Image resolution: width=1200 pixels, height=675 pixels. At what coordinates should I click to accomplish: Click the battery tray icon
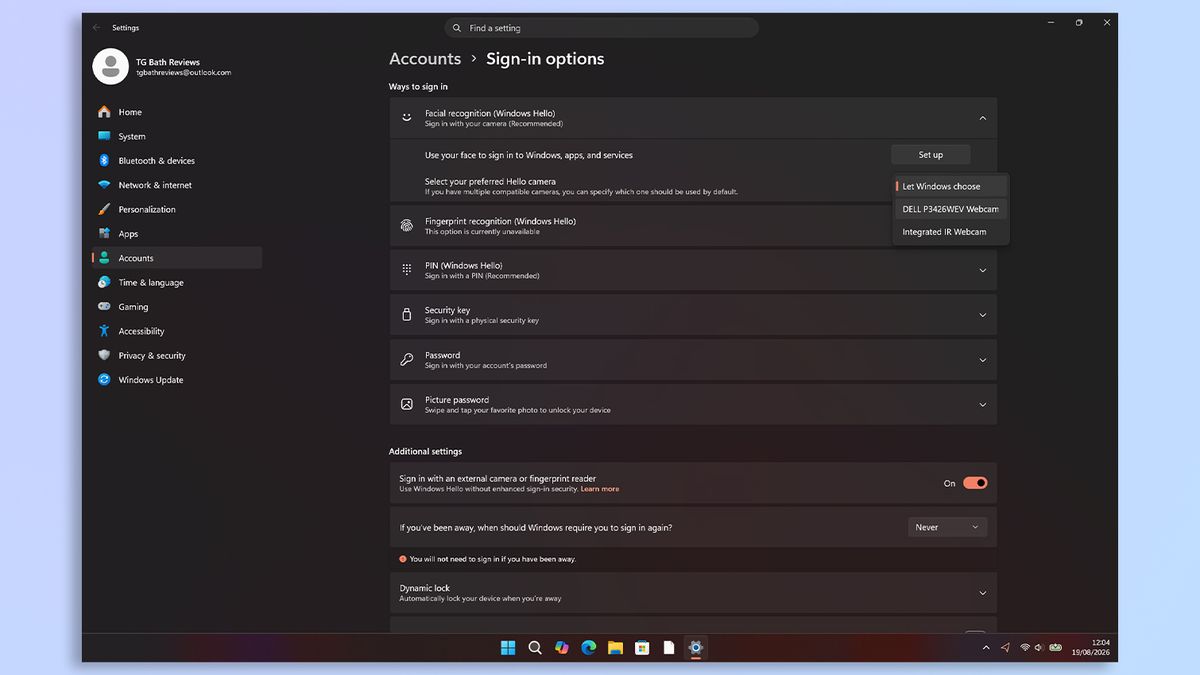1055,648
